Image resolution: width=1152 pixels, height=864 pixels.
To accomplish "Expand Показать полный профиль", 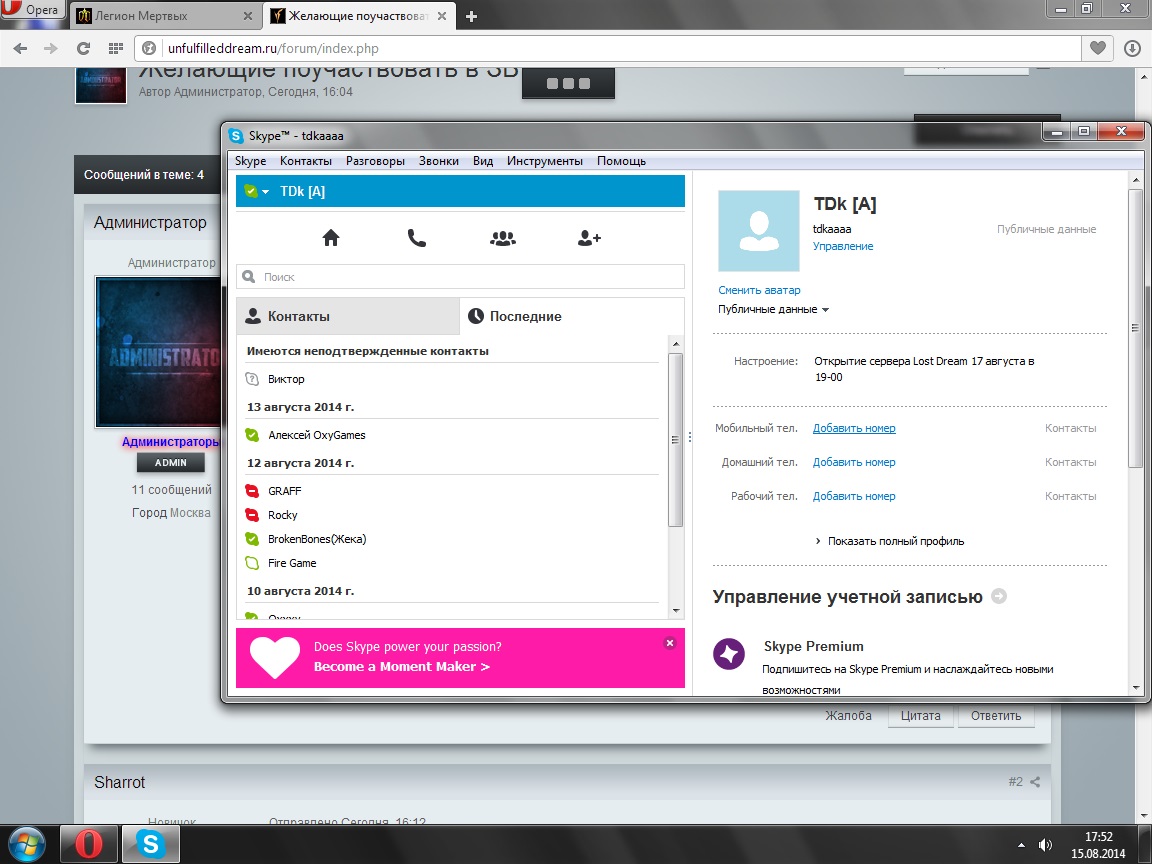I will pos(890,541).
